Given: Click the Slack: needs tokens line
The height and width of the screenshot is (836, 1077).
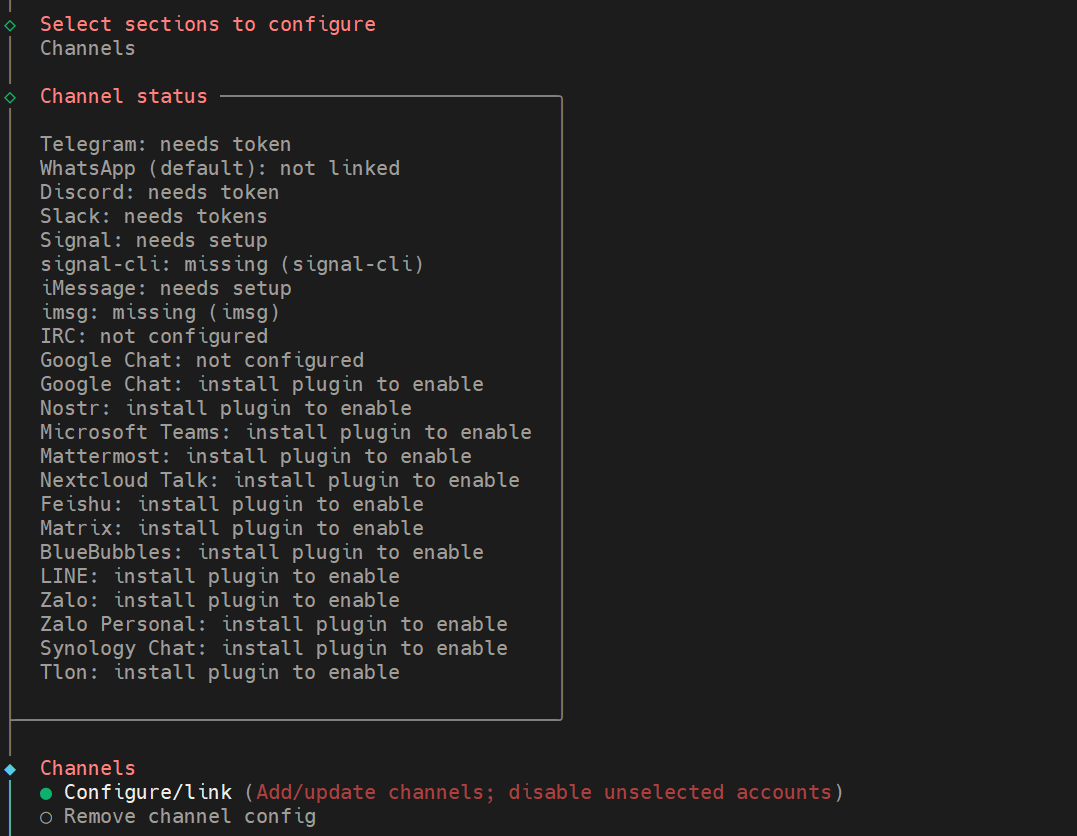Looking at the screenshot, I should coord(153,216).
